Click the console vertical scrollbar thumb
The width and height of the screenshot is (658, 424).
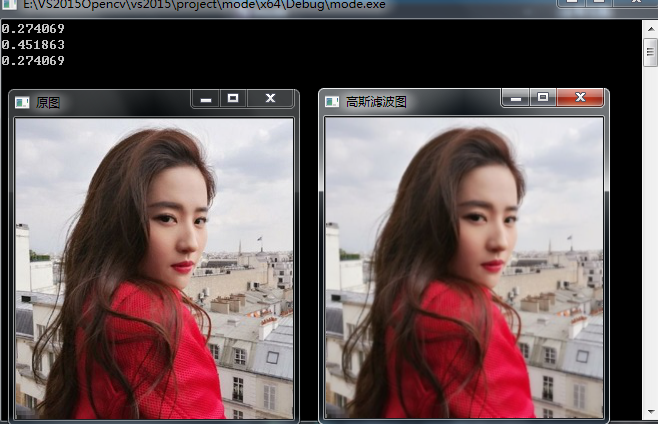tap(650, 52)
